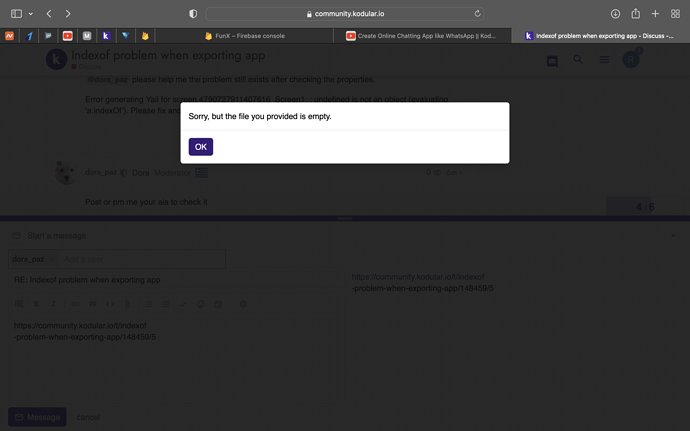The image size is (690, 431).
Task: Open the blue arrow pinned tab
Action: tap(29, 36)
